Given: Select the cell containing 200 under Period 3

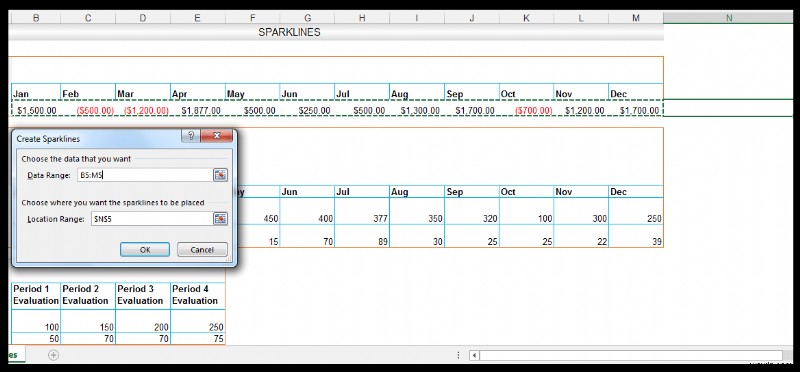Looking at the screenshot, I should [143, 321].
